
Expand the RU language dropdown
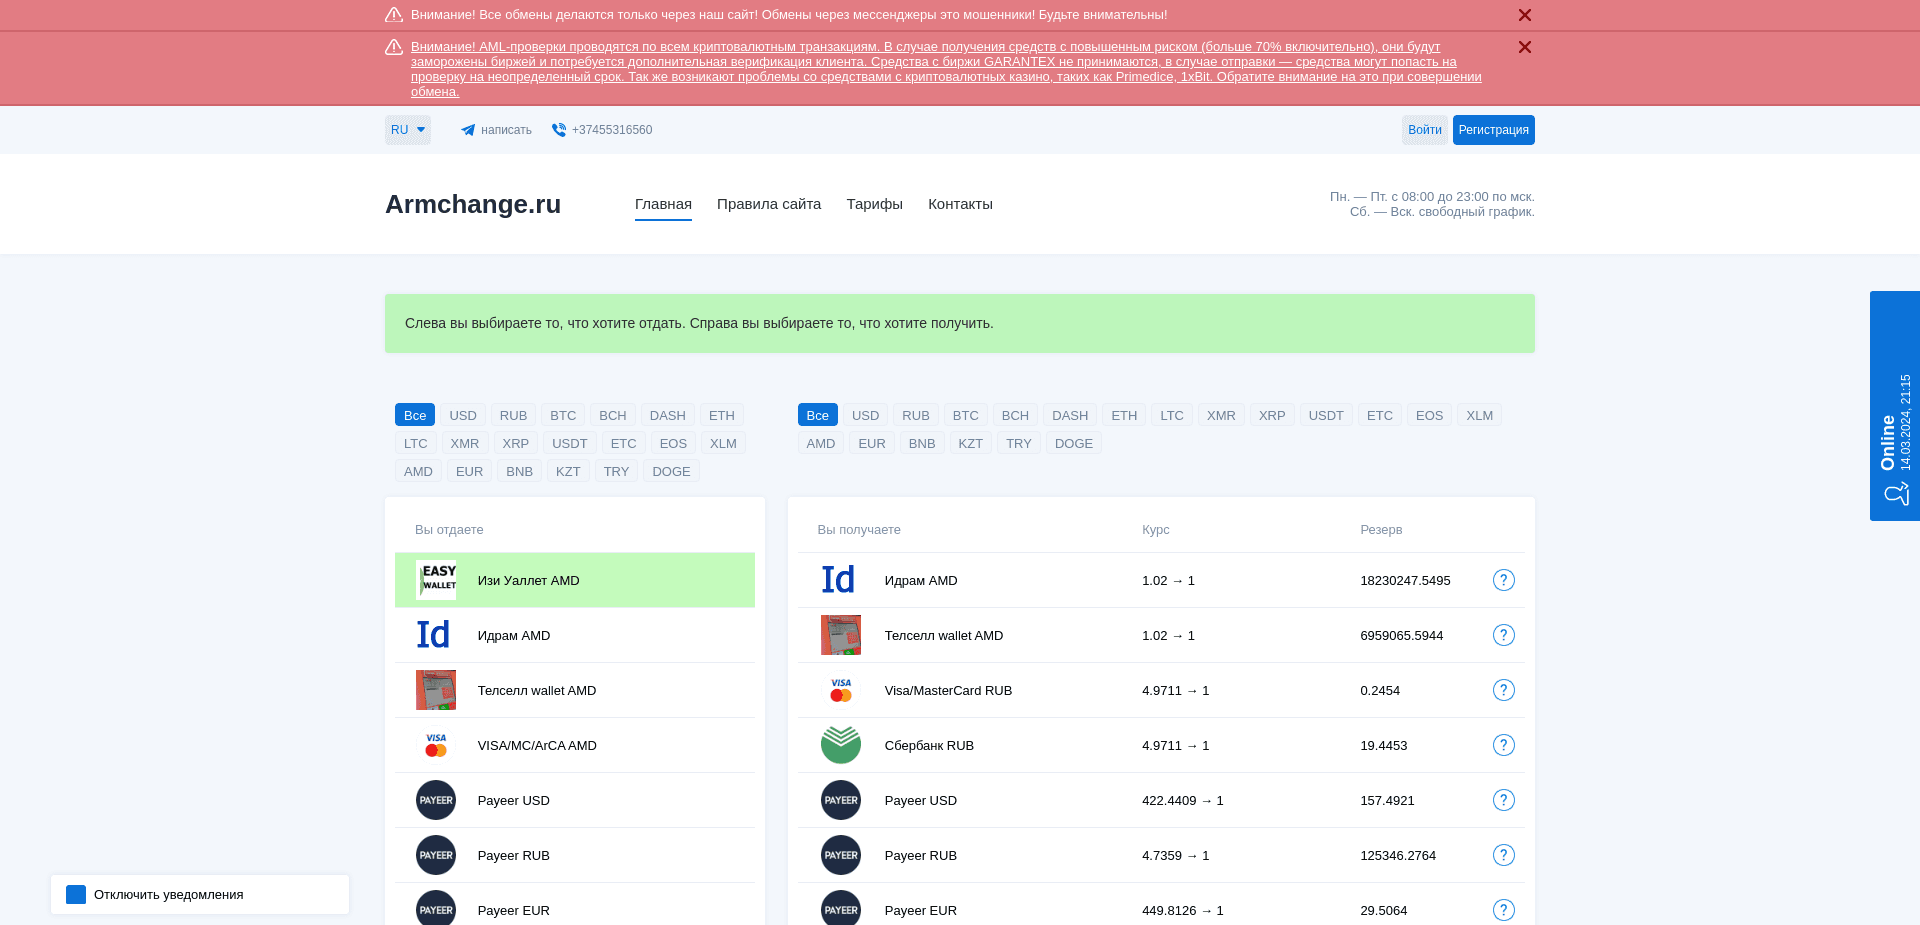(408, 130)
